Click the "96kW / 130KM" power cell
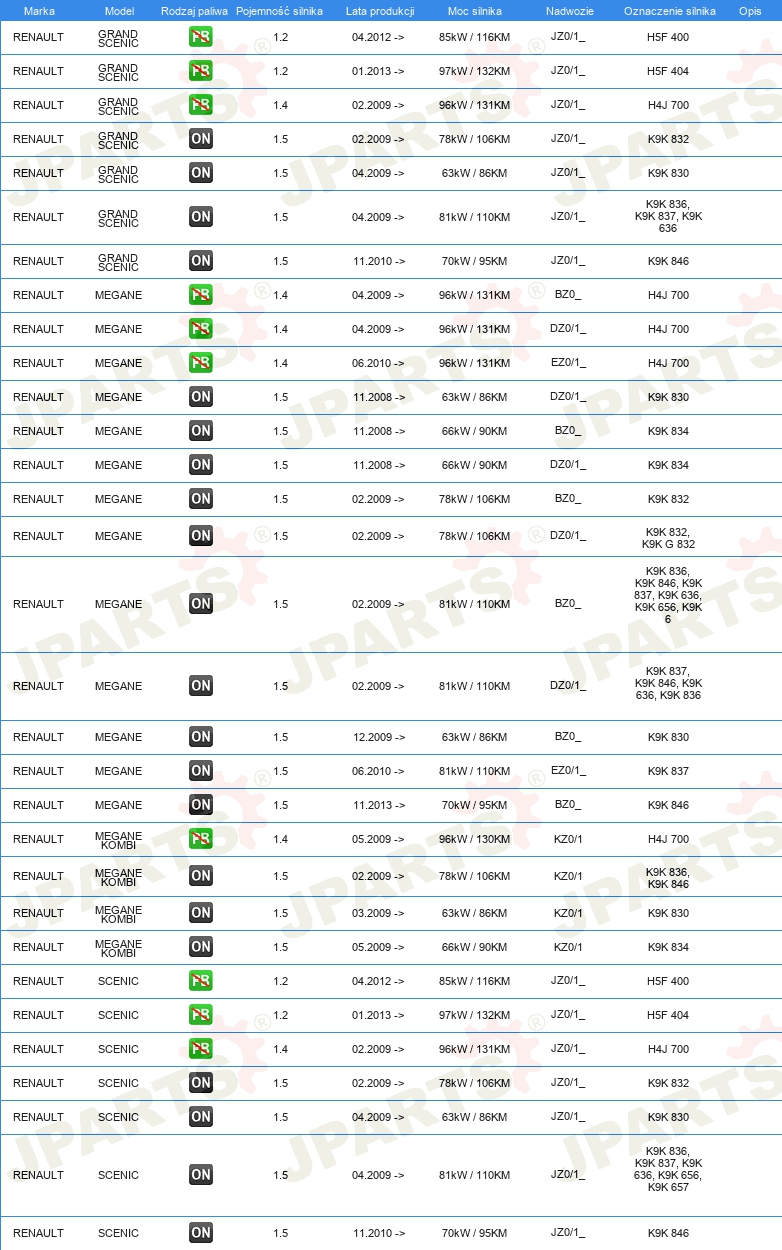 475,839
